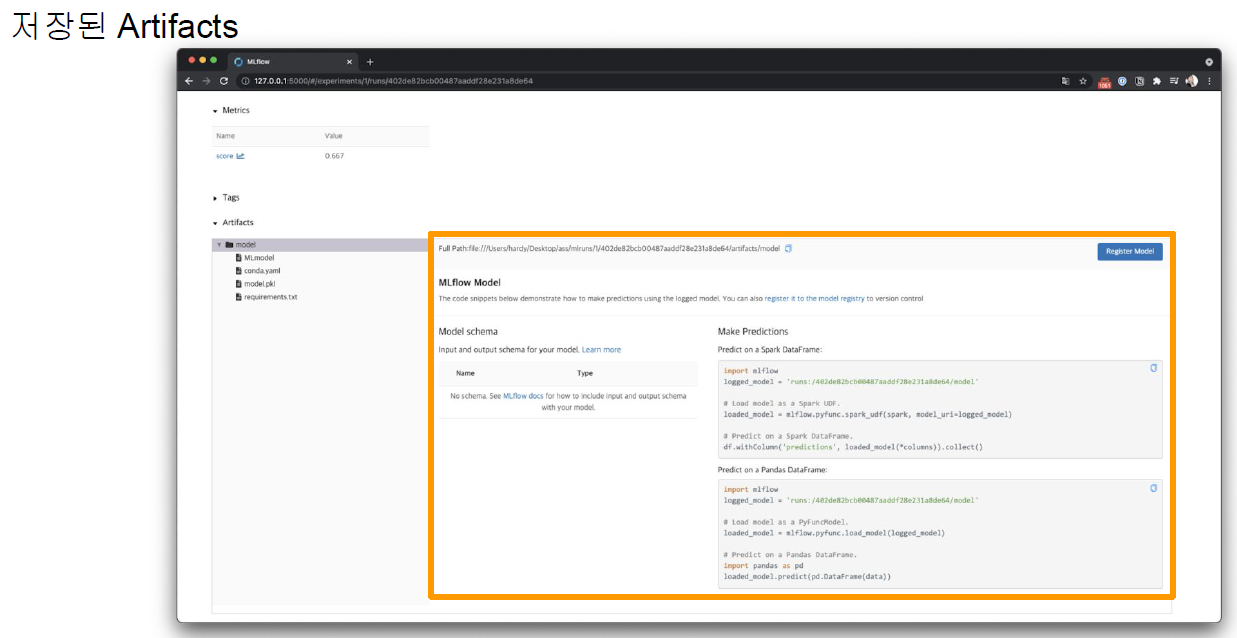Bookmark this page with the star icon
This screenshot has height=638, width=1237.
click(x=1083, y=81)
